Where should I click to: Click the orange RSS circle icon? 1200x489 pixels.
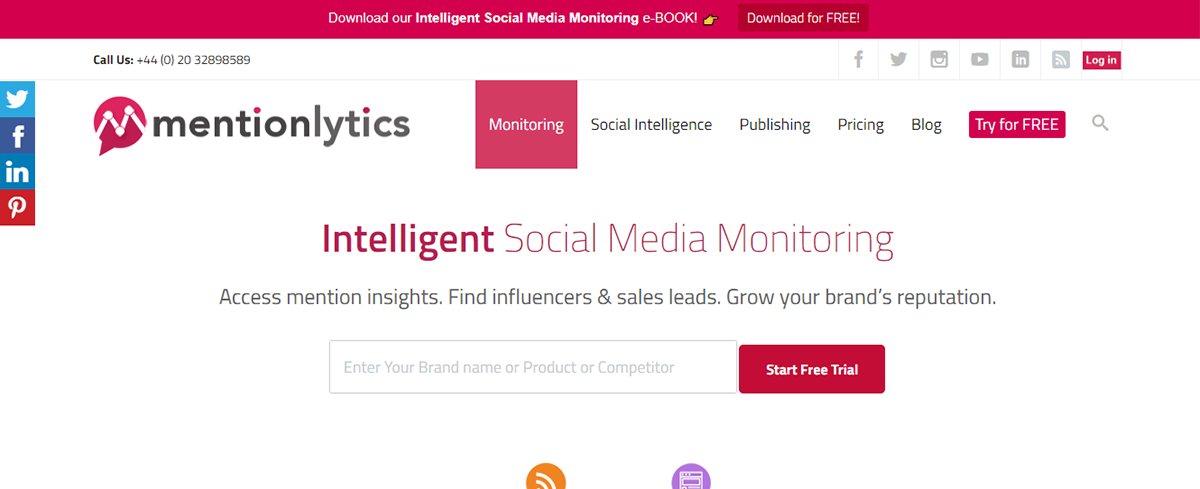point(546,477)
